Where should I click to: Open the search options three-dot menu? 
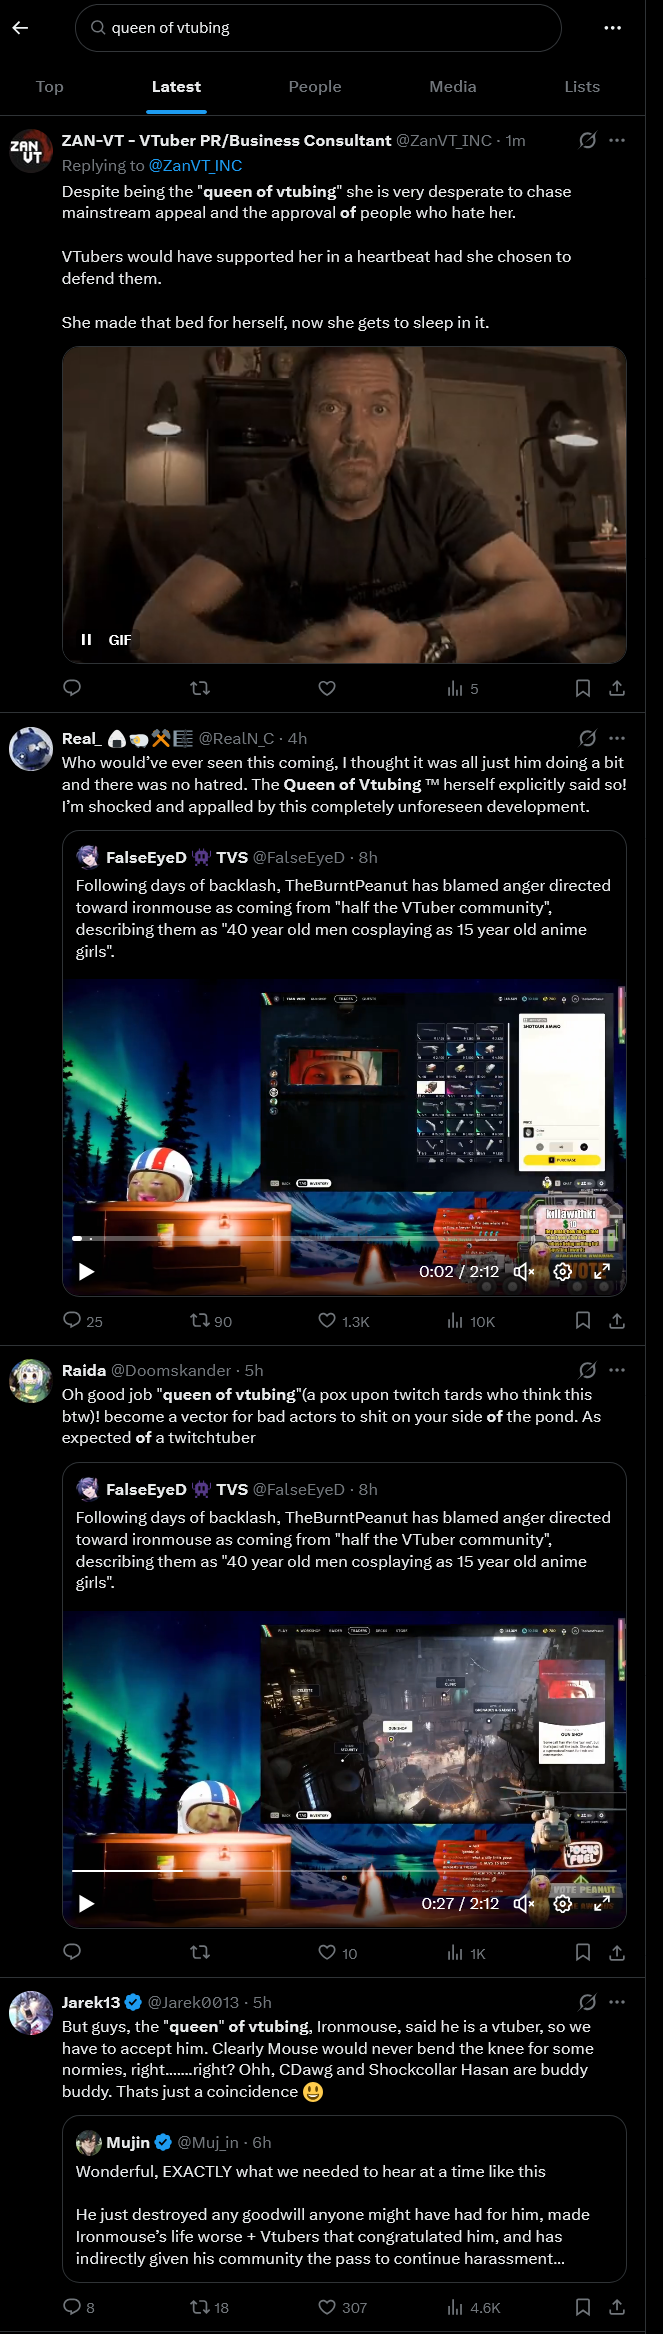[613, 28]
